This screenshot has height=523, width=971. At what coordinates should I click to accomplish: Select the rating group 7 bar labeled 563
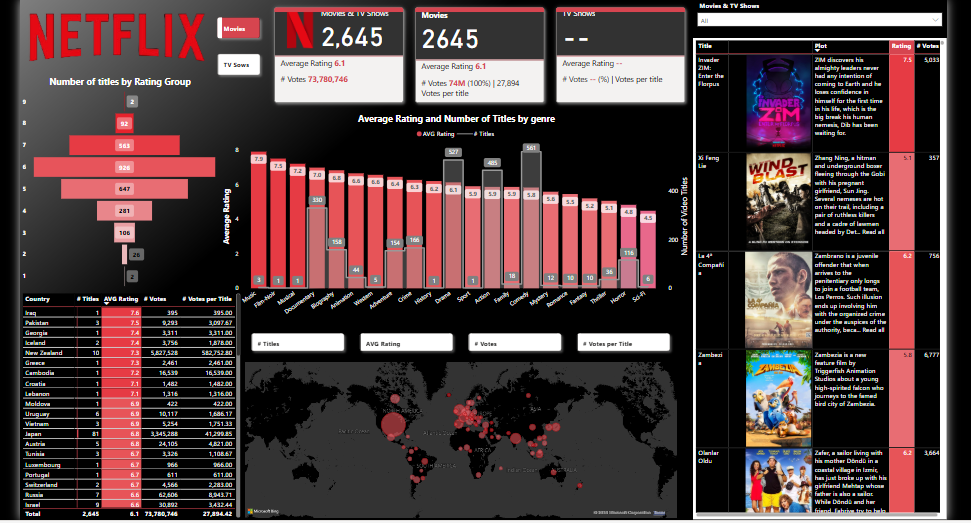(x=124, y=145)
